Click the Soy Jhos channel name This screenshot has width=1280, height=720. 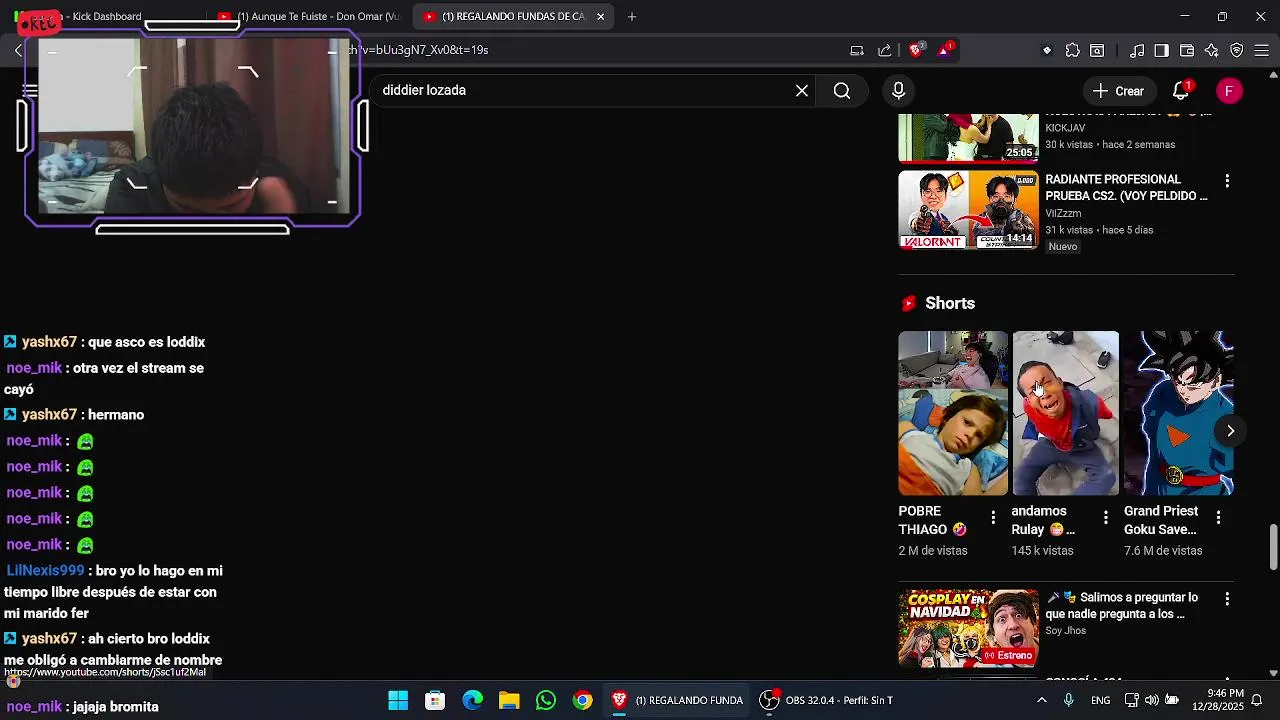point(1065,631)
